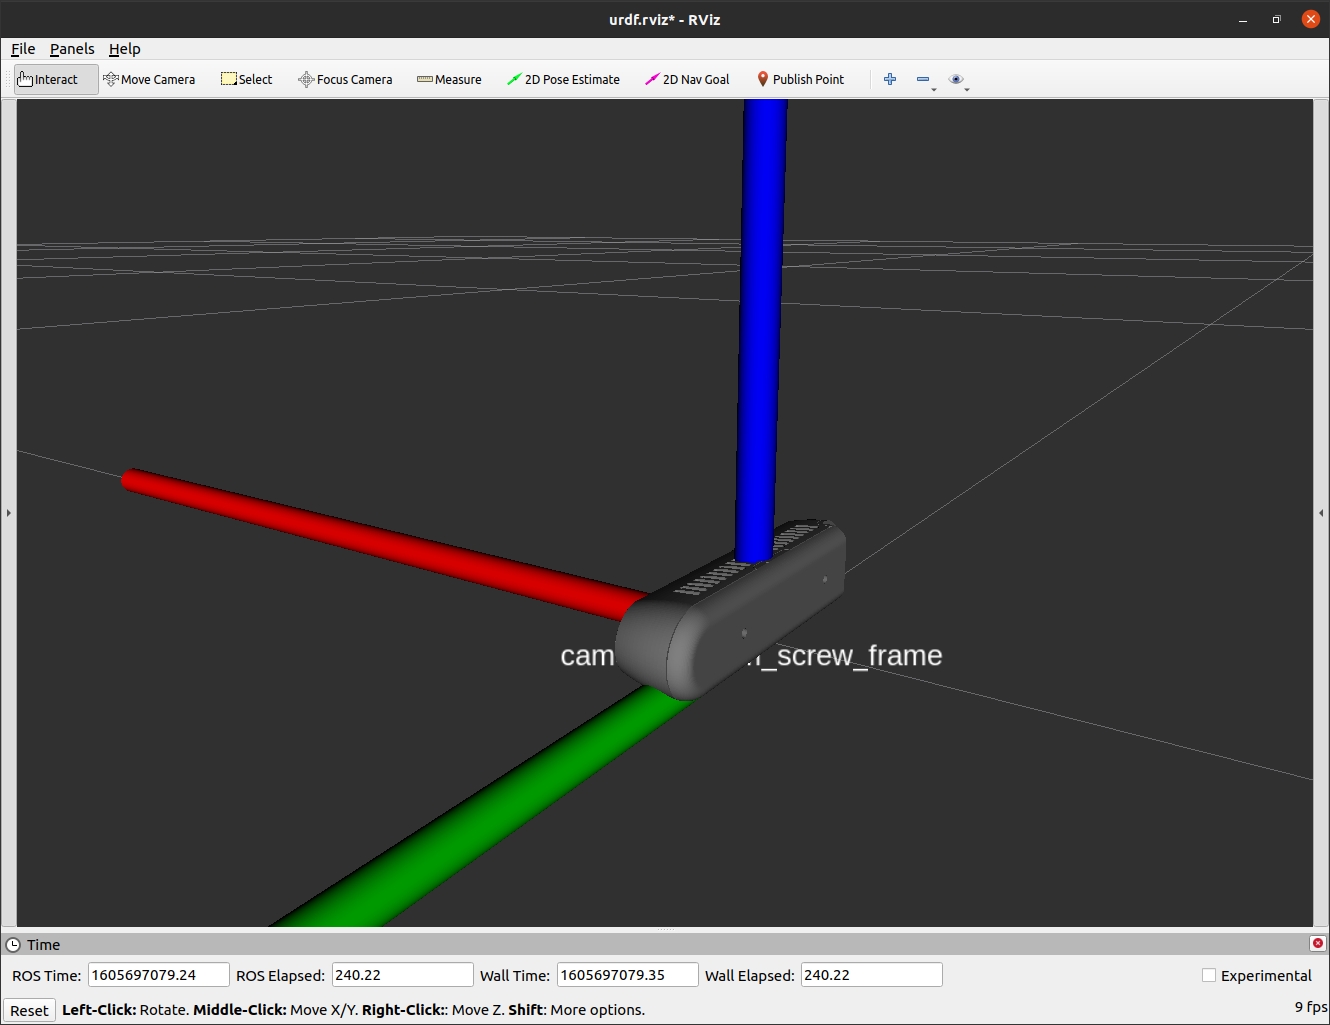Select the 2D Pose Estimate tool

click(x=563, y=79)
